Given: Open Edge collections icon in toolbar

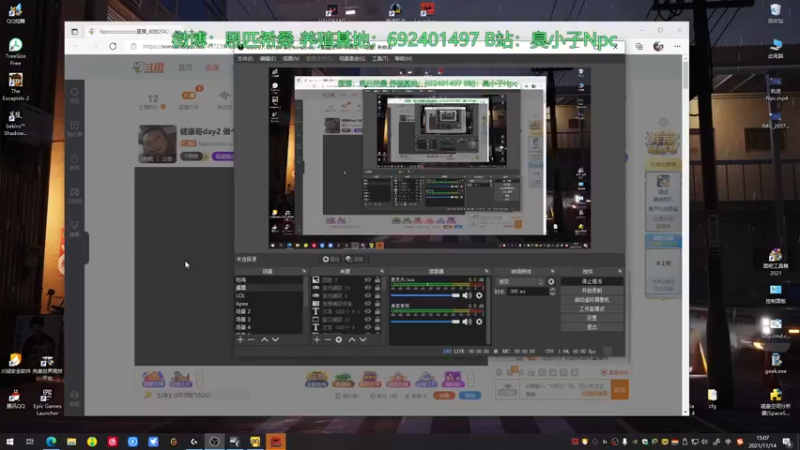Looking at the screenshot, I should tap(639, 46).
